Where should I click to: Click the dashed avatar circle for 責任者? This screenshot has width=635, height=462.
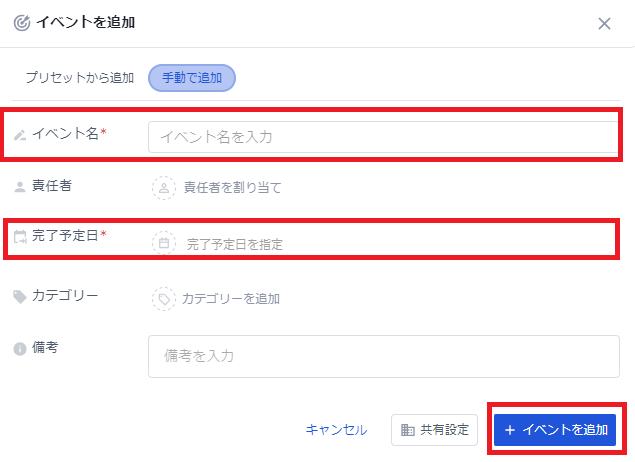coord(164,188)
